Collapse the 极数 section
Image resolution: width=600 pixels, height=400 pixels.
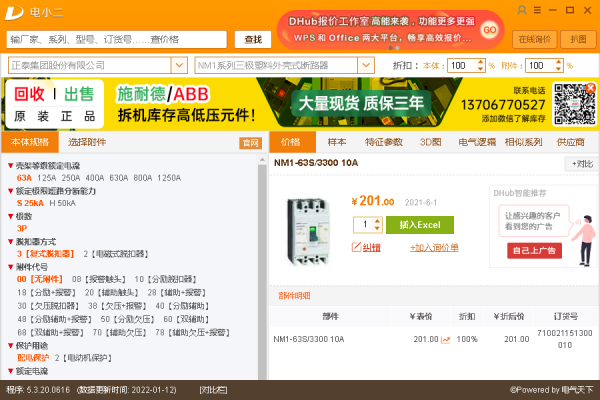pos(11,216)
